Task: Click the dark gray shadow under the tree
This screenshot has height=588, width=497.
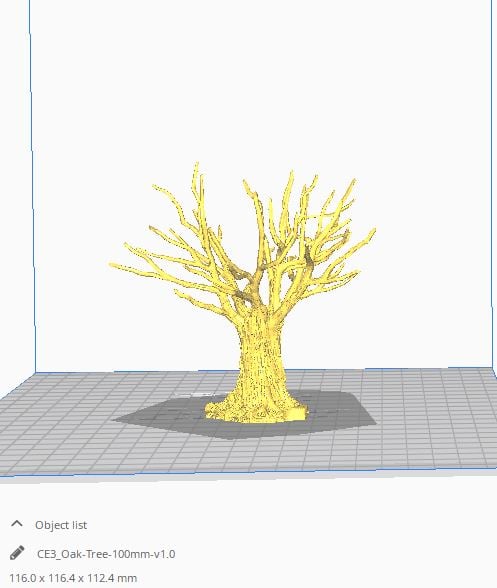Action: [338, 412]
